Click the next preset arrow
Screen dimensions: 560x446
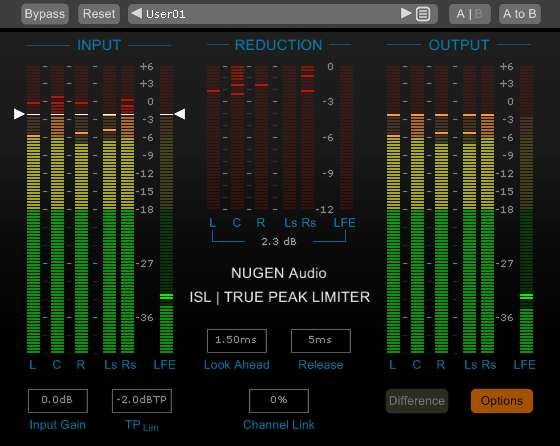click(x=406, y=14)
